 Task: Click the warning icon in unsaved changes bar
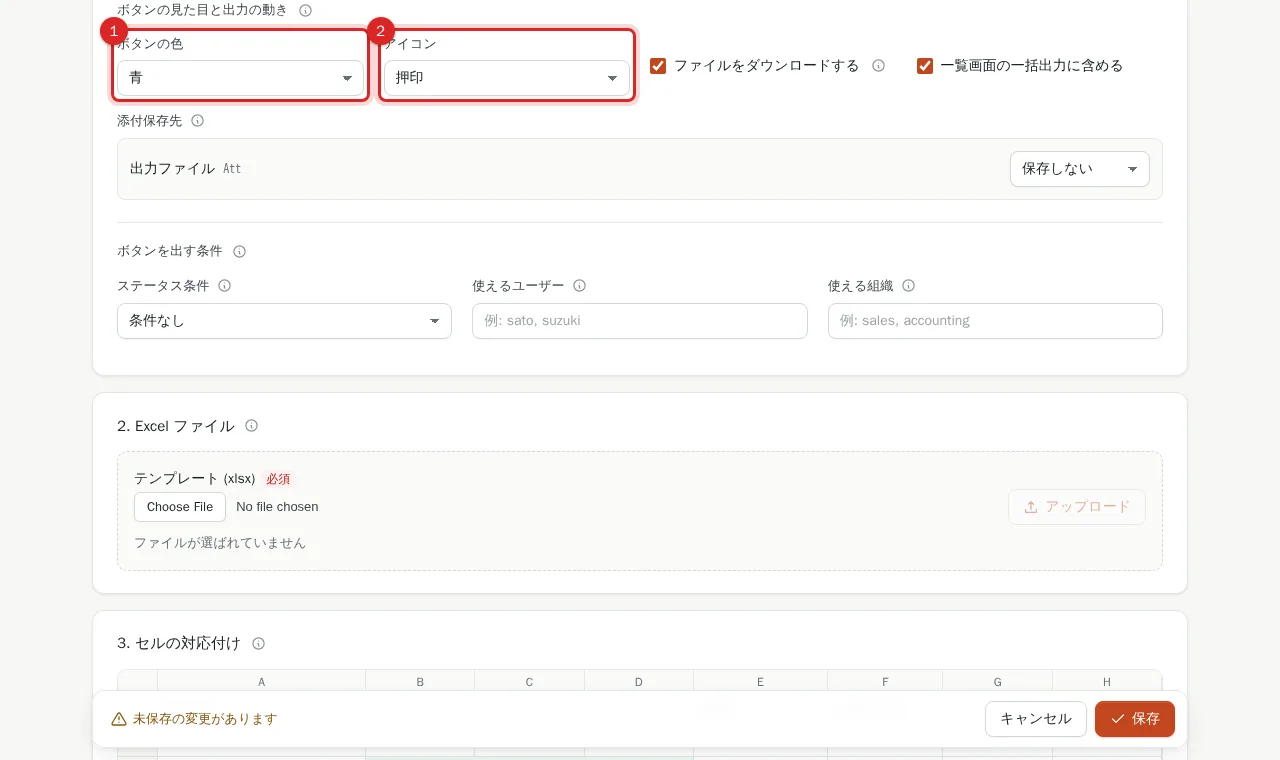[119, 719]
